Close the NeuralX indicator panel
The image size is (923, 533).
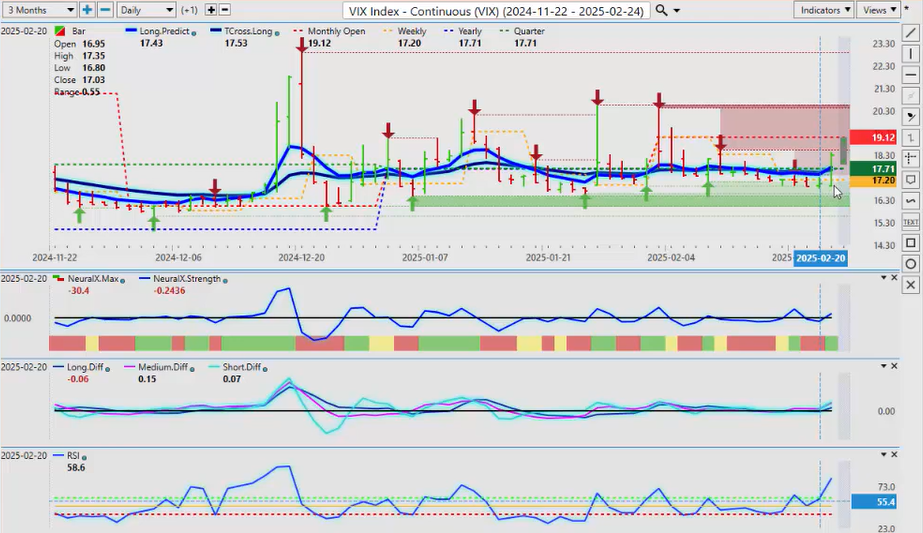(894, 277)
